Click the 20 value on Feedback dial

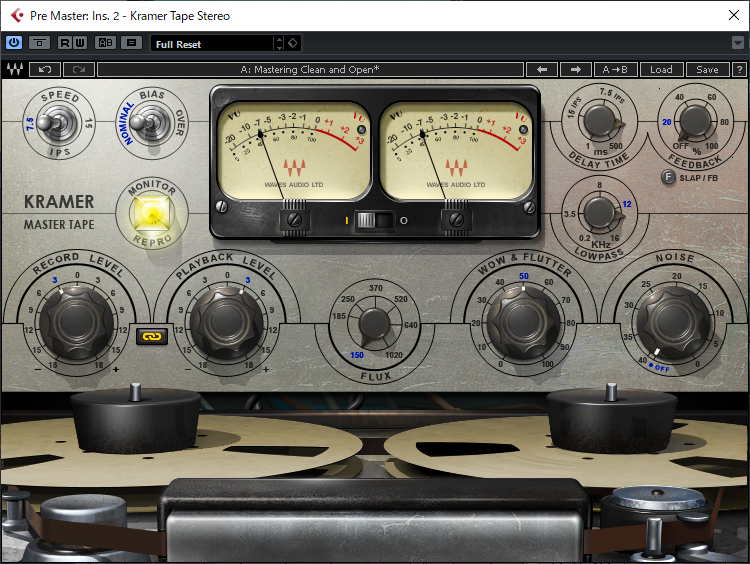[667, 122]
